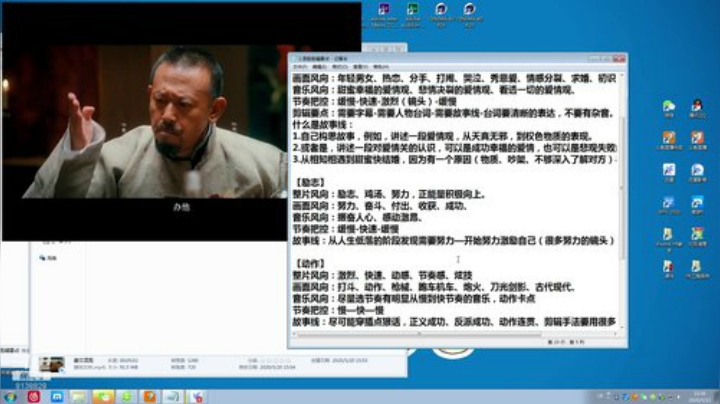Click the line 节奏把控：缓慢-快速-缓慢

pos(346,229)
